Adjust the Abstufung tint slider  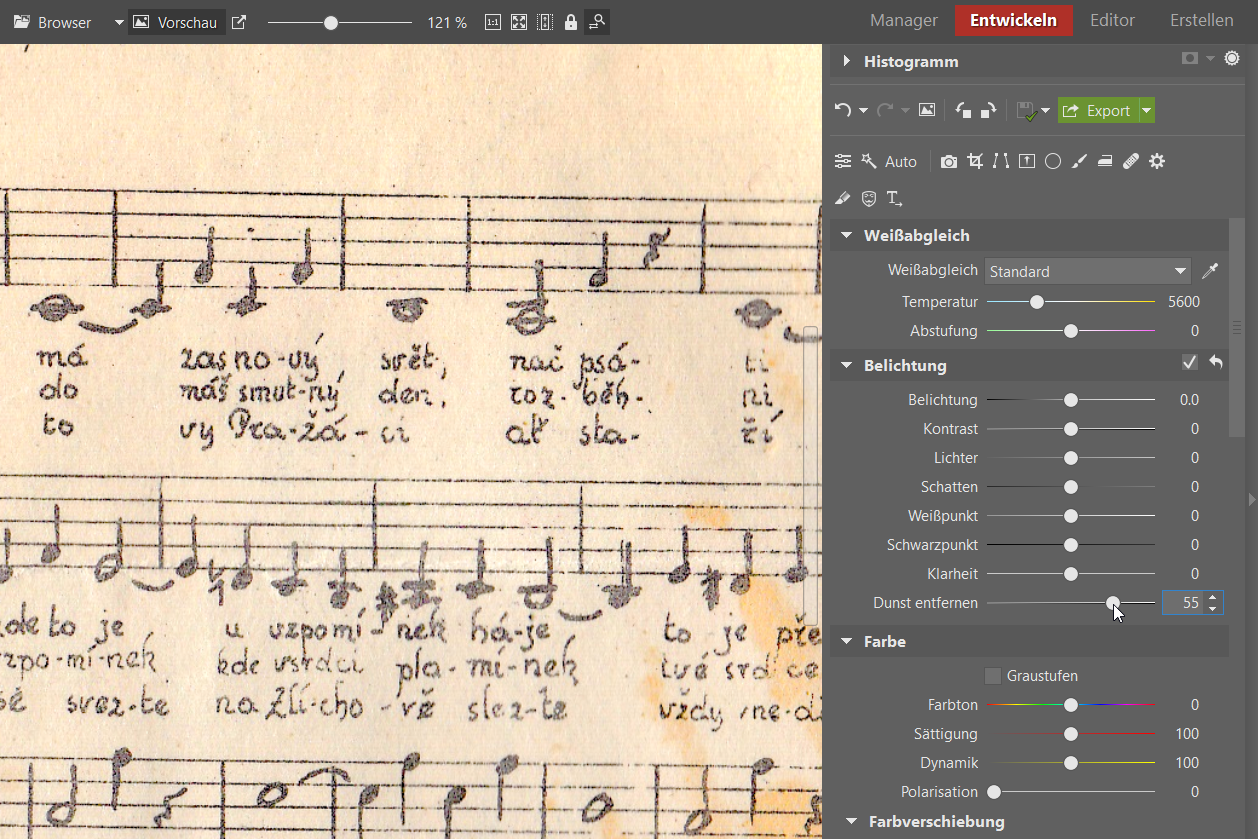1071,330
